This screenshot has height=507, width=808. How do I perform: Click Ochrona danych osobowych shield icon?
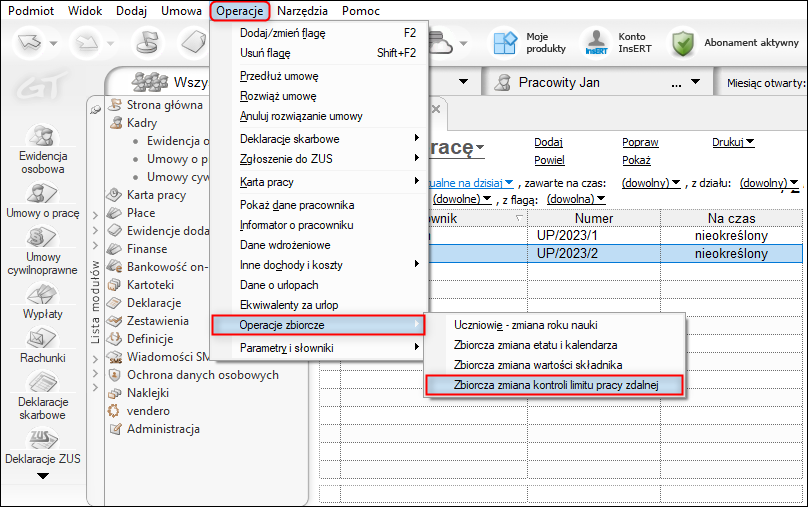(x=114, y=375)
